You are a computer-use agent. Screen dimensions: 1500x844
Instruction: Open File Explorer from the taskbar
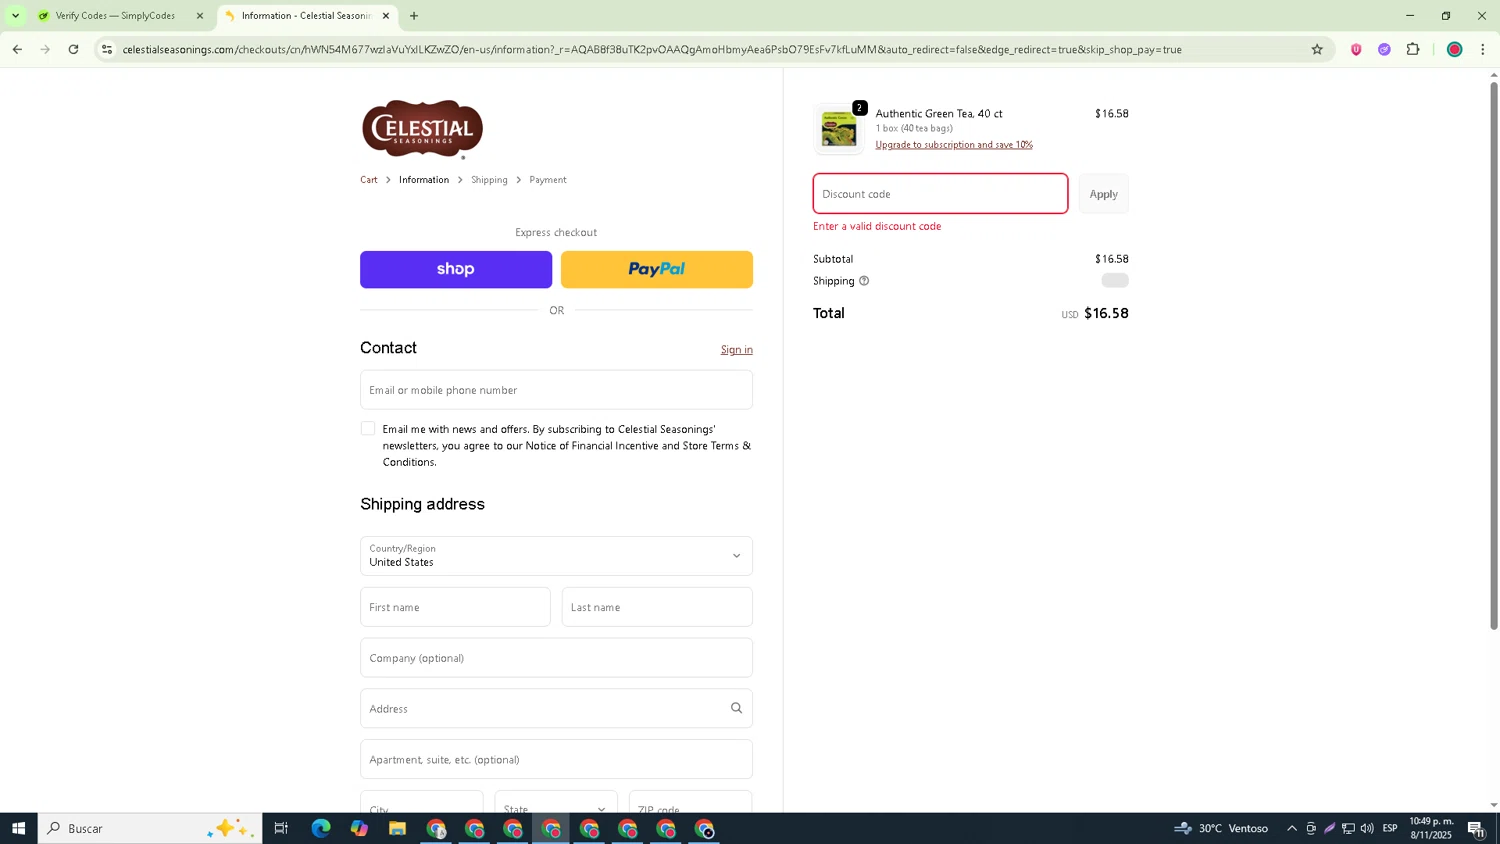[397, 828]
